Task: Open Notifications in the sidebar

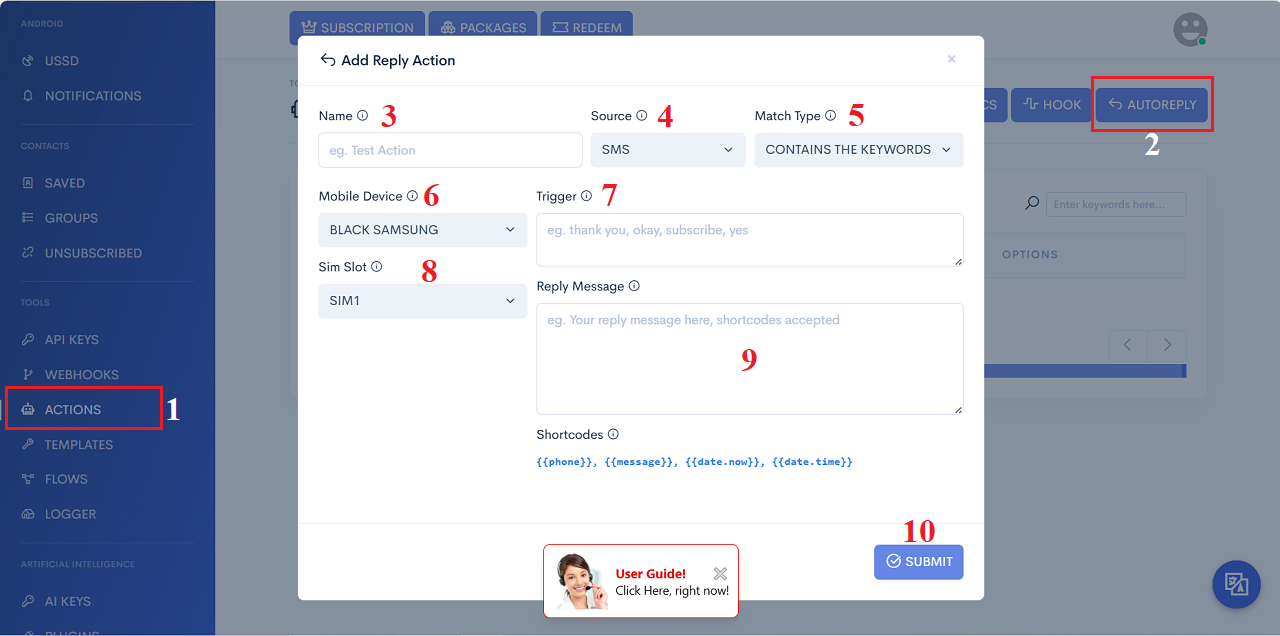Action: [x=93, y=96]
